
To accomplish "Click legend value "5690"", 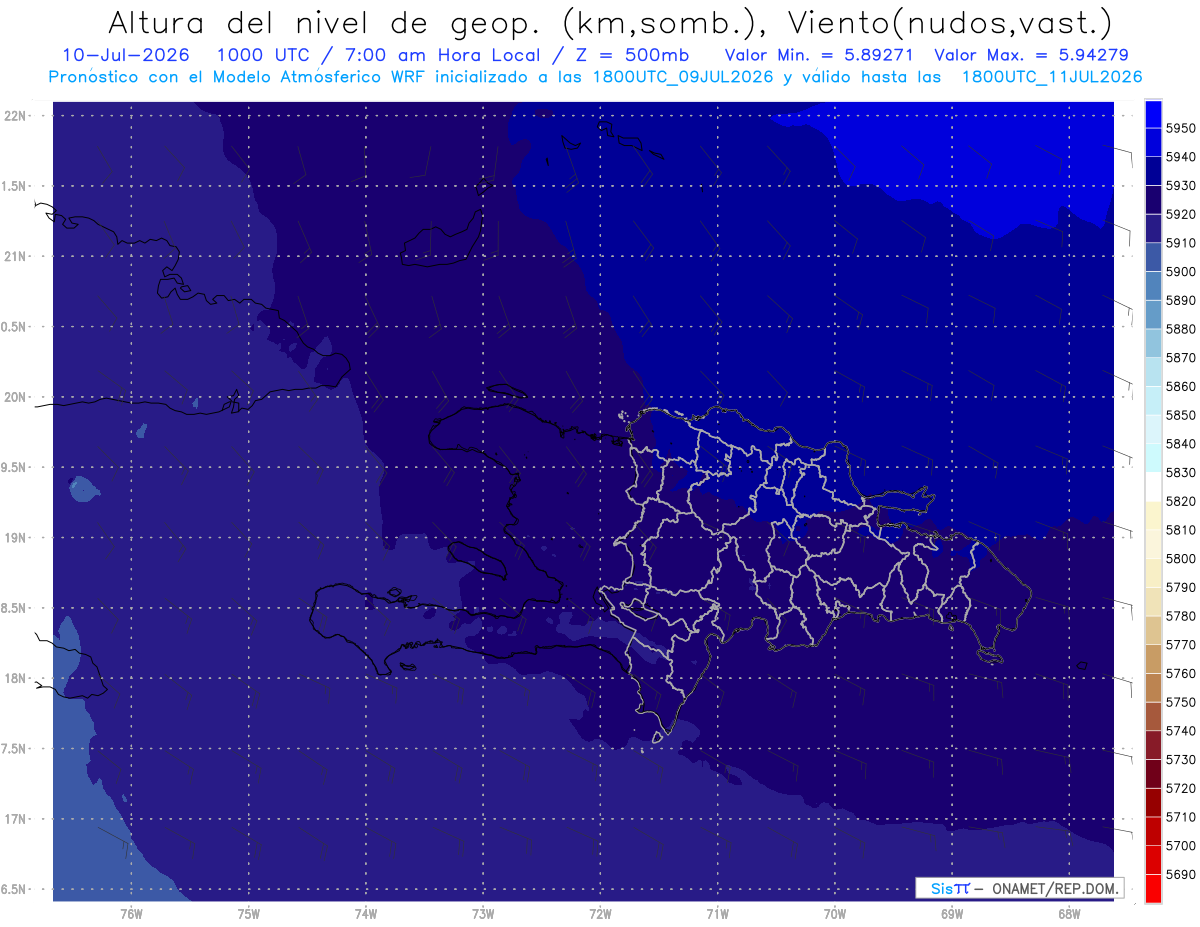I will point(1180,874).
